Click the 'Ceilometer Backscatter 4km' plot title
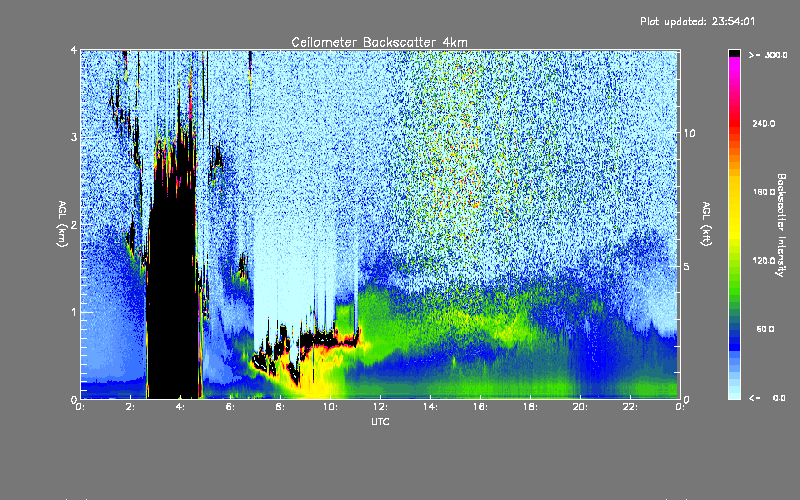This screenshot has height=500, width=800. click(x=379, y=42)
